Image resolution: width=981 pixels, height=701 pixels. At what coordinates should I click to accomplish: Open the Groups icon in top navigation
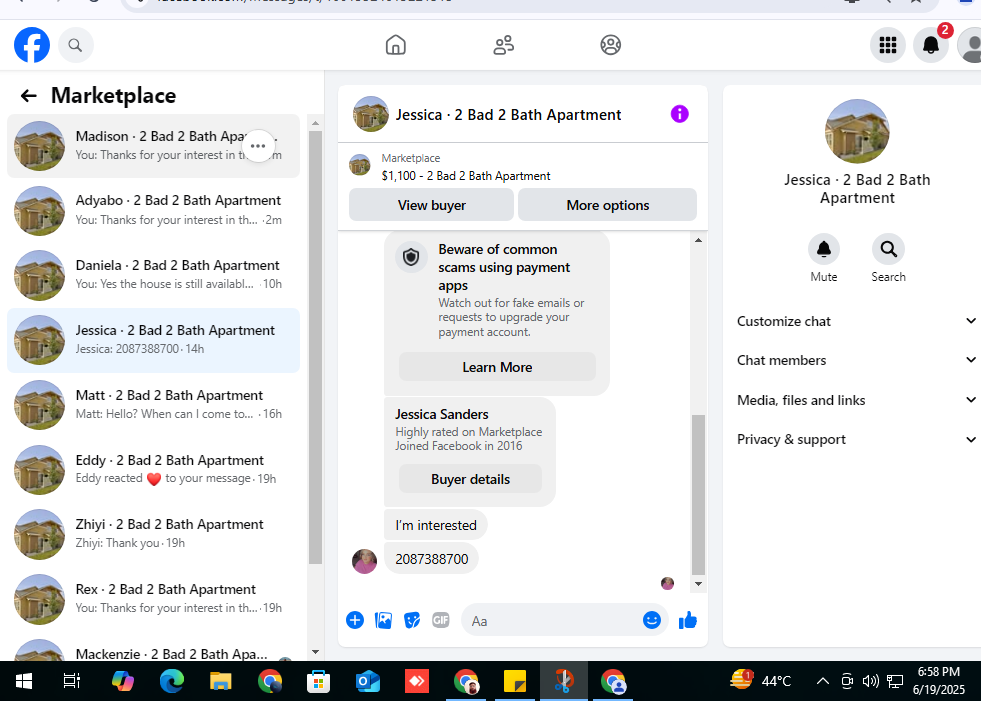click(x=611, y=45)
